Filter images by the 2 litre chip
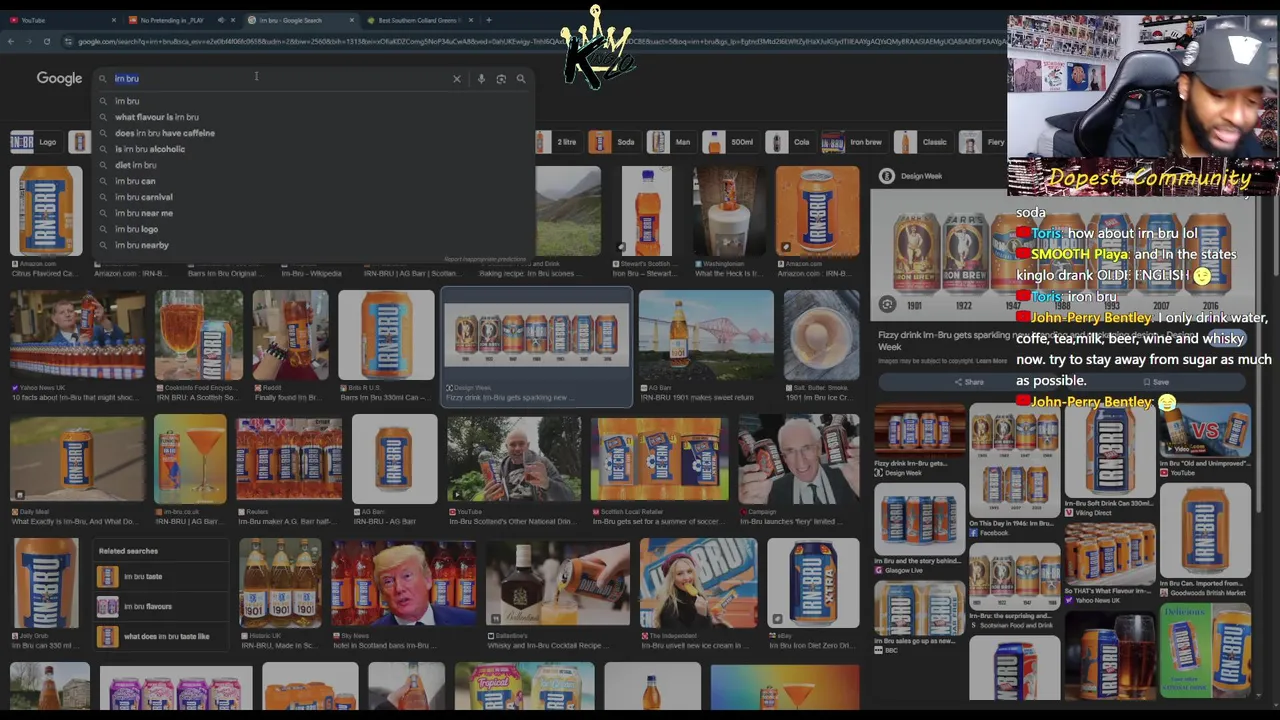Screen dimensions: 1280x720 click(559, 142)
